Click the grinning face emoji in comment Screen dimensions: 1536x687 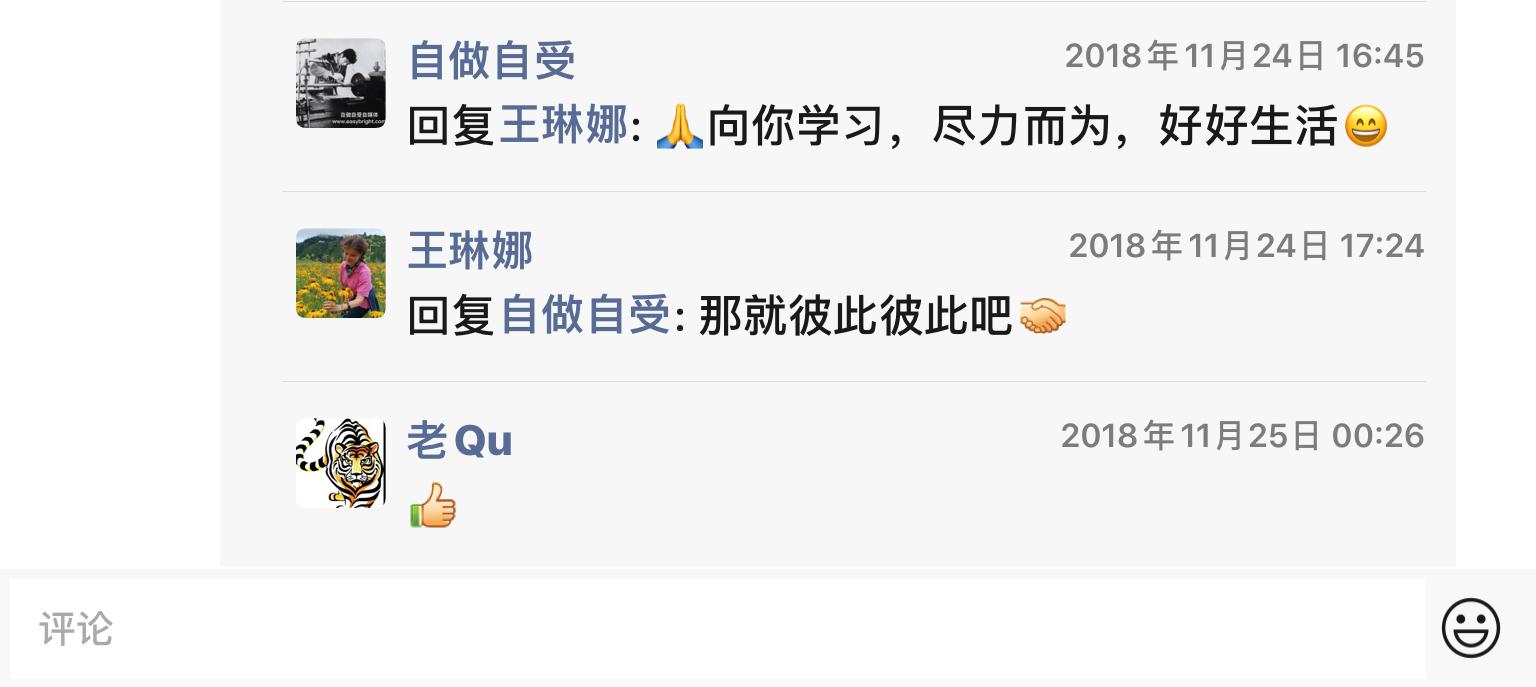coord(1365,127)
